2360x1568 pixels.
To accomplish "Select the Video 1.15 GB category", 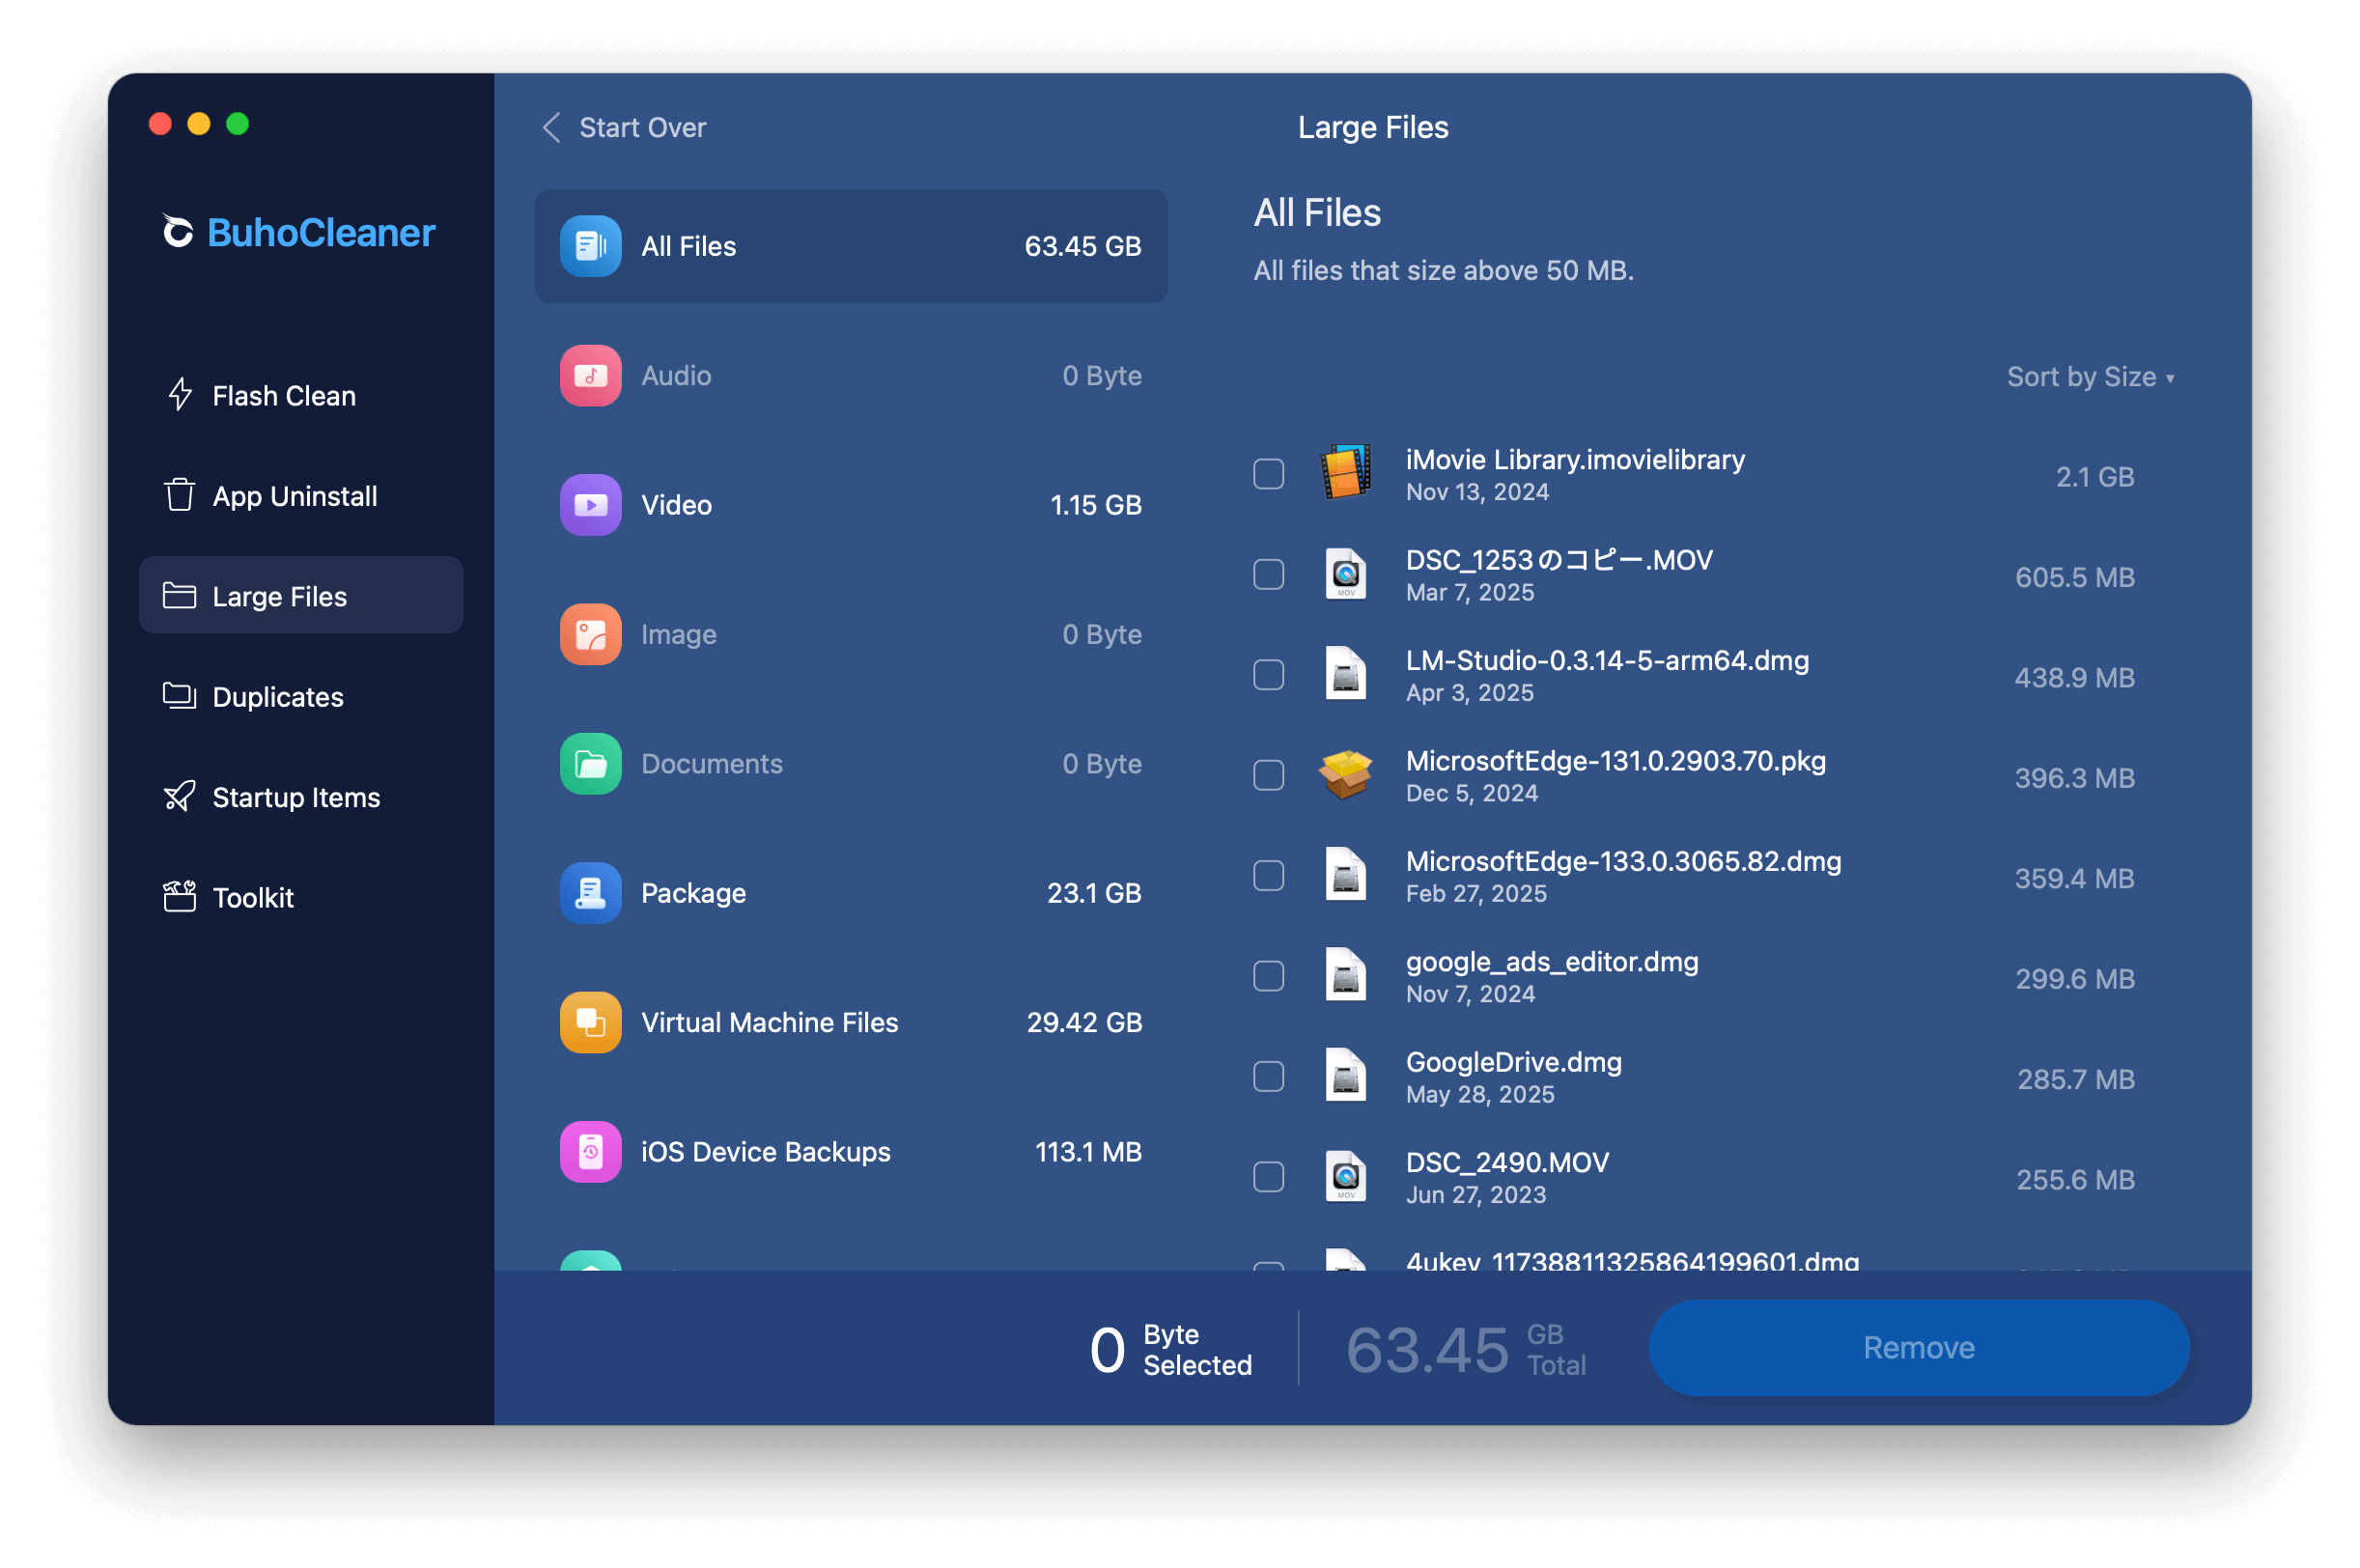I will click(851, 505).
